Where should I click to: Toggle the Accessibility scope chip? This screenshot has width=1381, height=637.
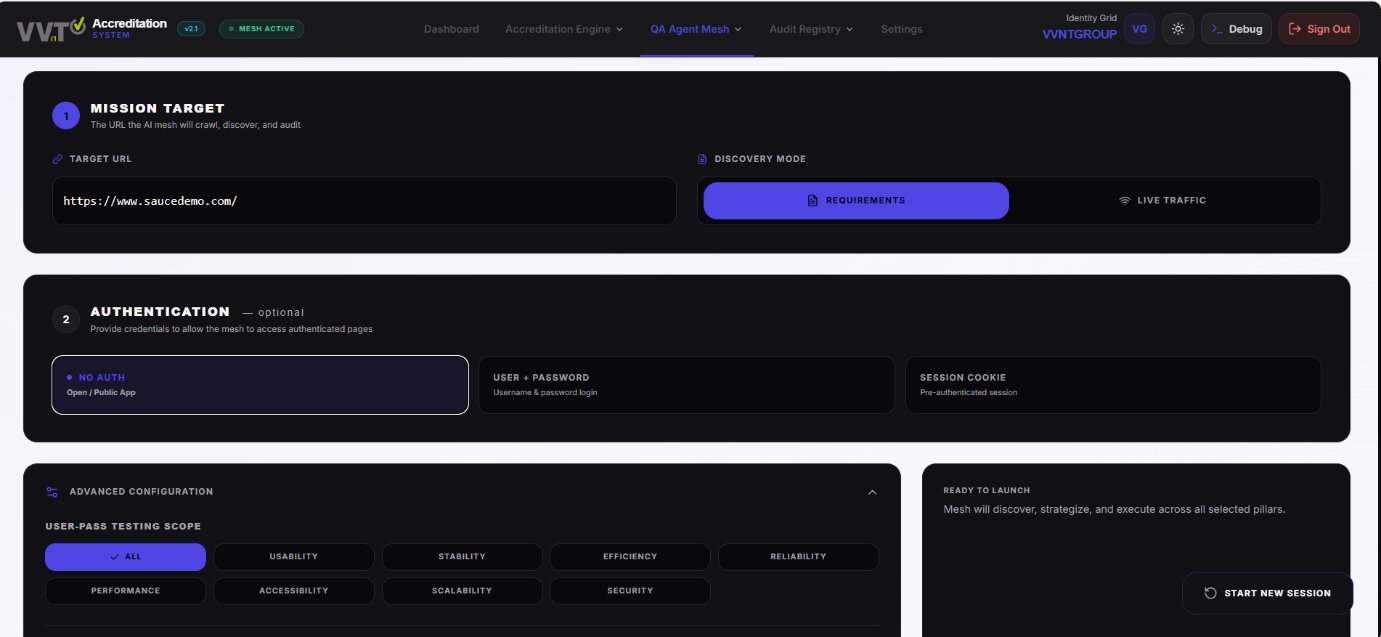pyautogui.click(x=294, y=591)
